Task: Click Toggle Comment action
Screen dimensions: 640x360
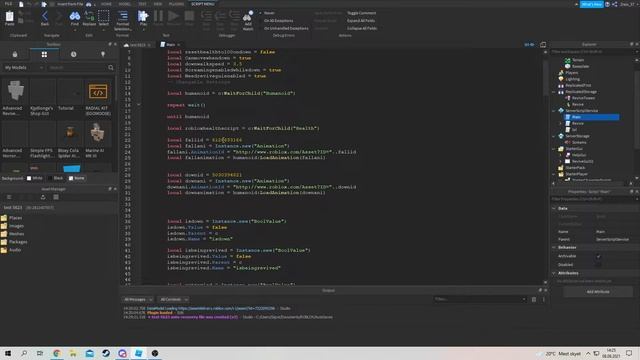Action: (361, 13)
